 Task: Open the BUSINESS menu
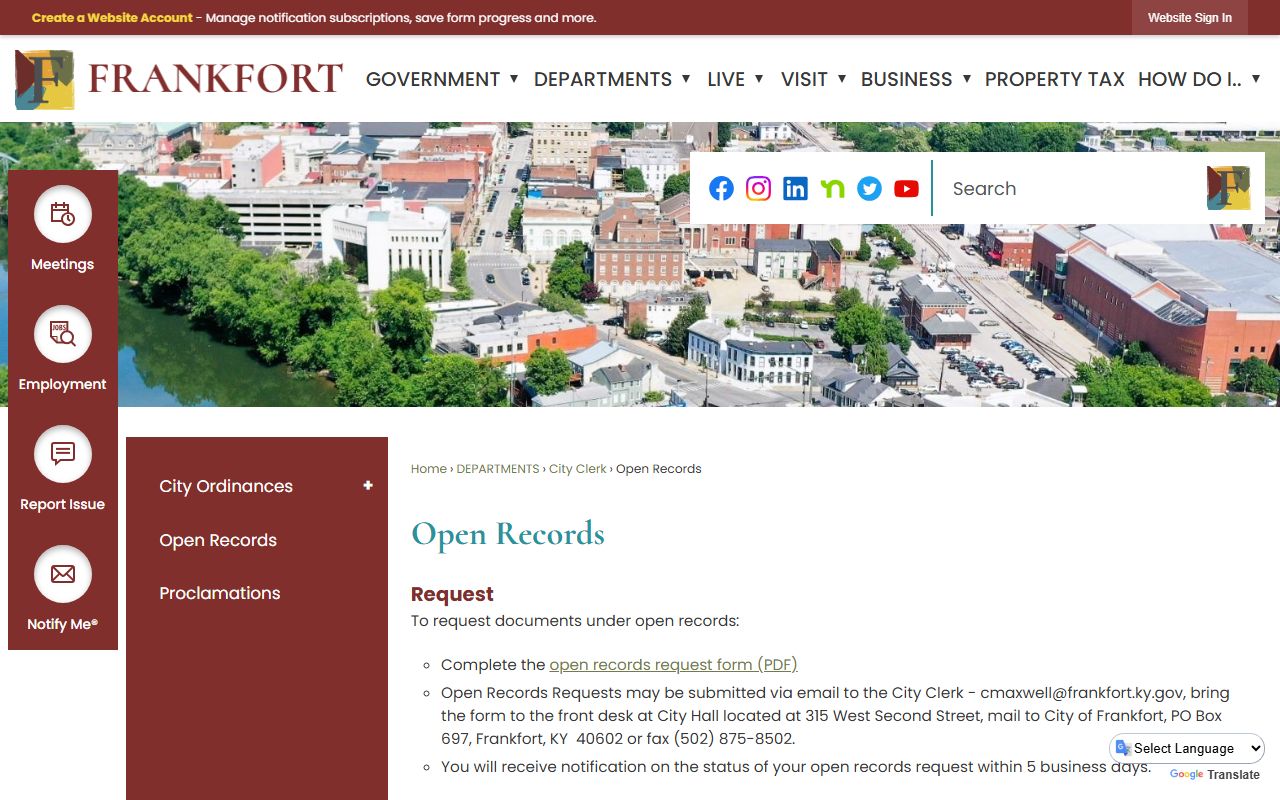(x=907, y=79)
